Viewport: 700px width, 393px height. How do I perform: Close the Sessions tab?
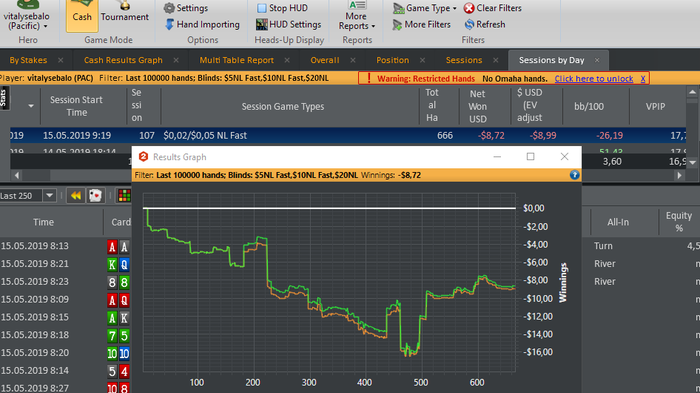click(496, 60)
